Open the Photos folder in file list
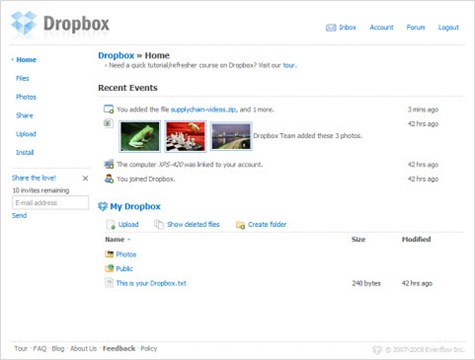The height and width of the screenshot is (360, 475). point(126,254)
